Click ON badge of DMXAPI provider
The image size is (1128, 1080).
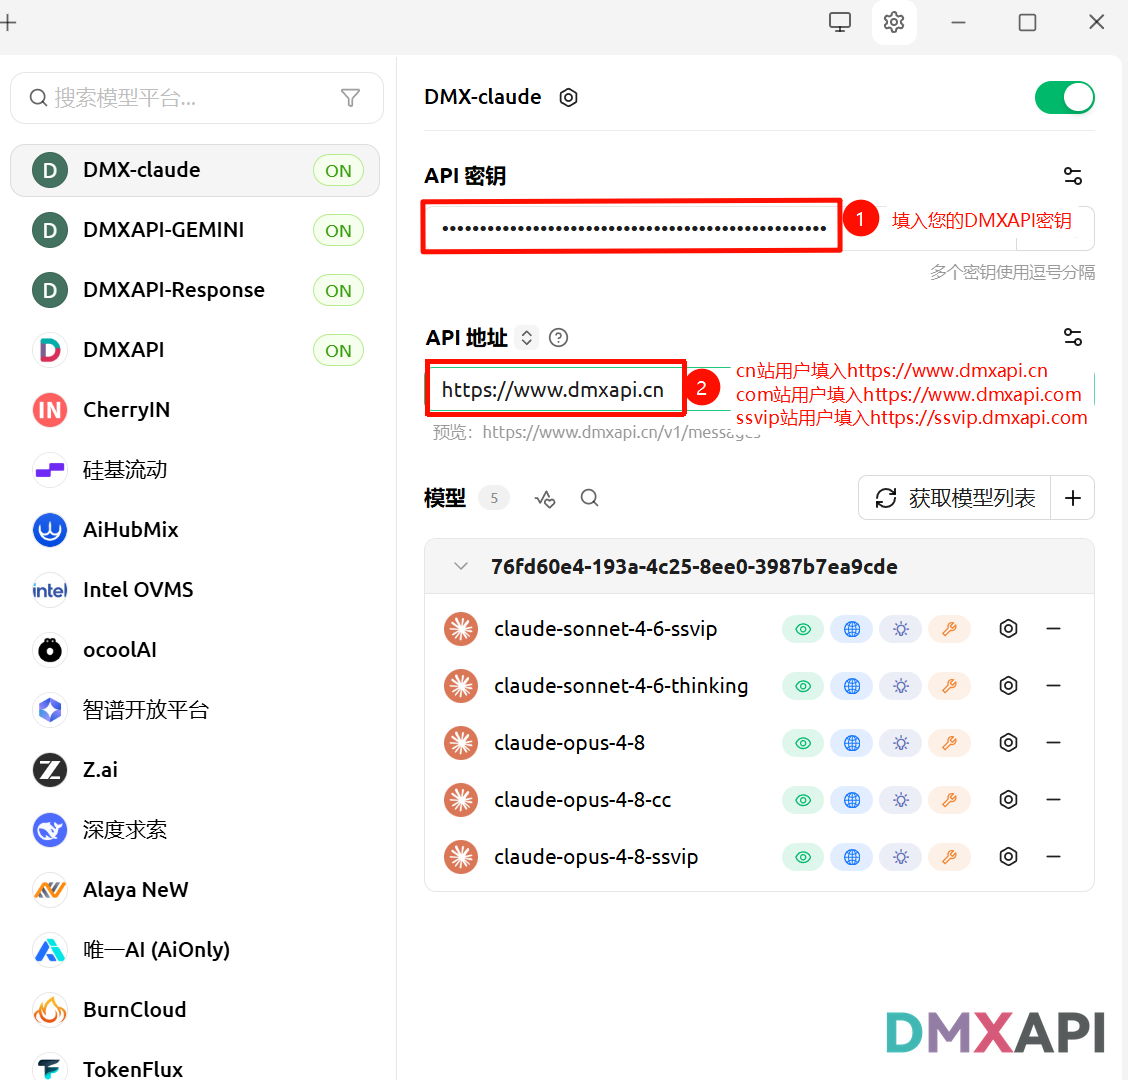coord(338,350)
